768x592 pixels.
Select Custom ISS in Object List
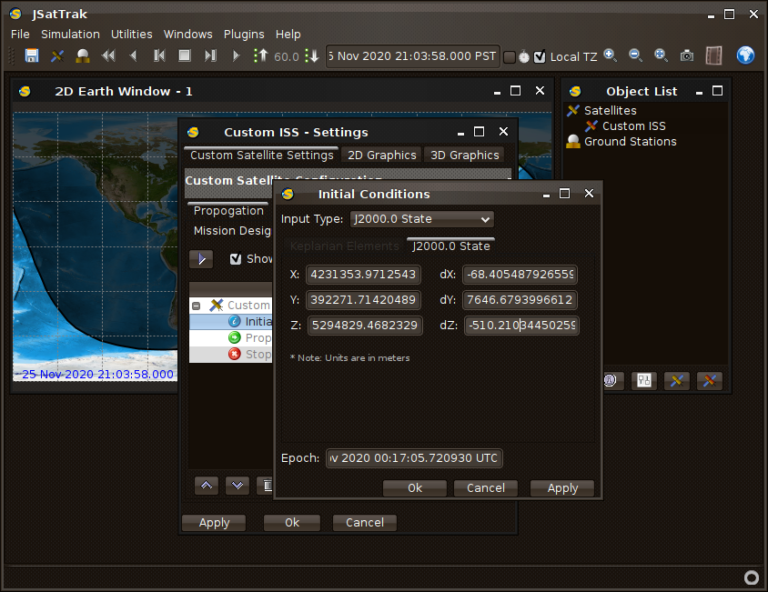633,126
